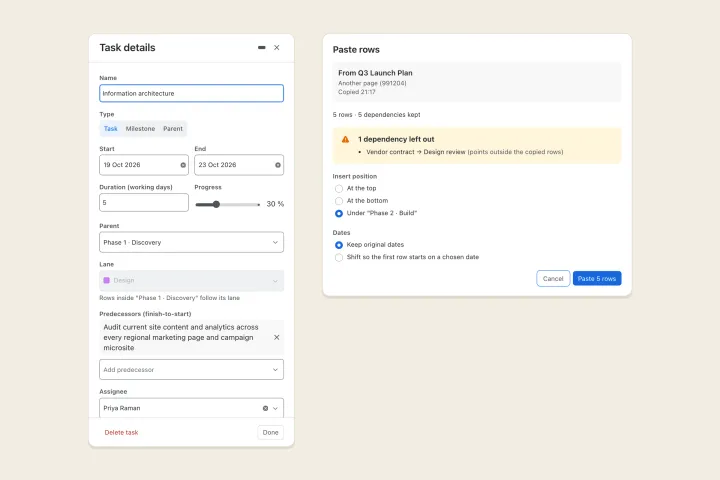Adjust the Progress slider handle
This screenshot has width=720, height=480.
(216, 204)
